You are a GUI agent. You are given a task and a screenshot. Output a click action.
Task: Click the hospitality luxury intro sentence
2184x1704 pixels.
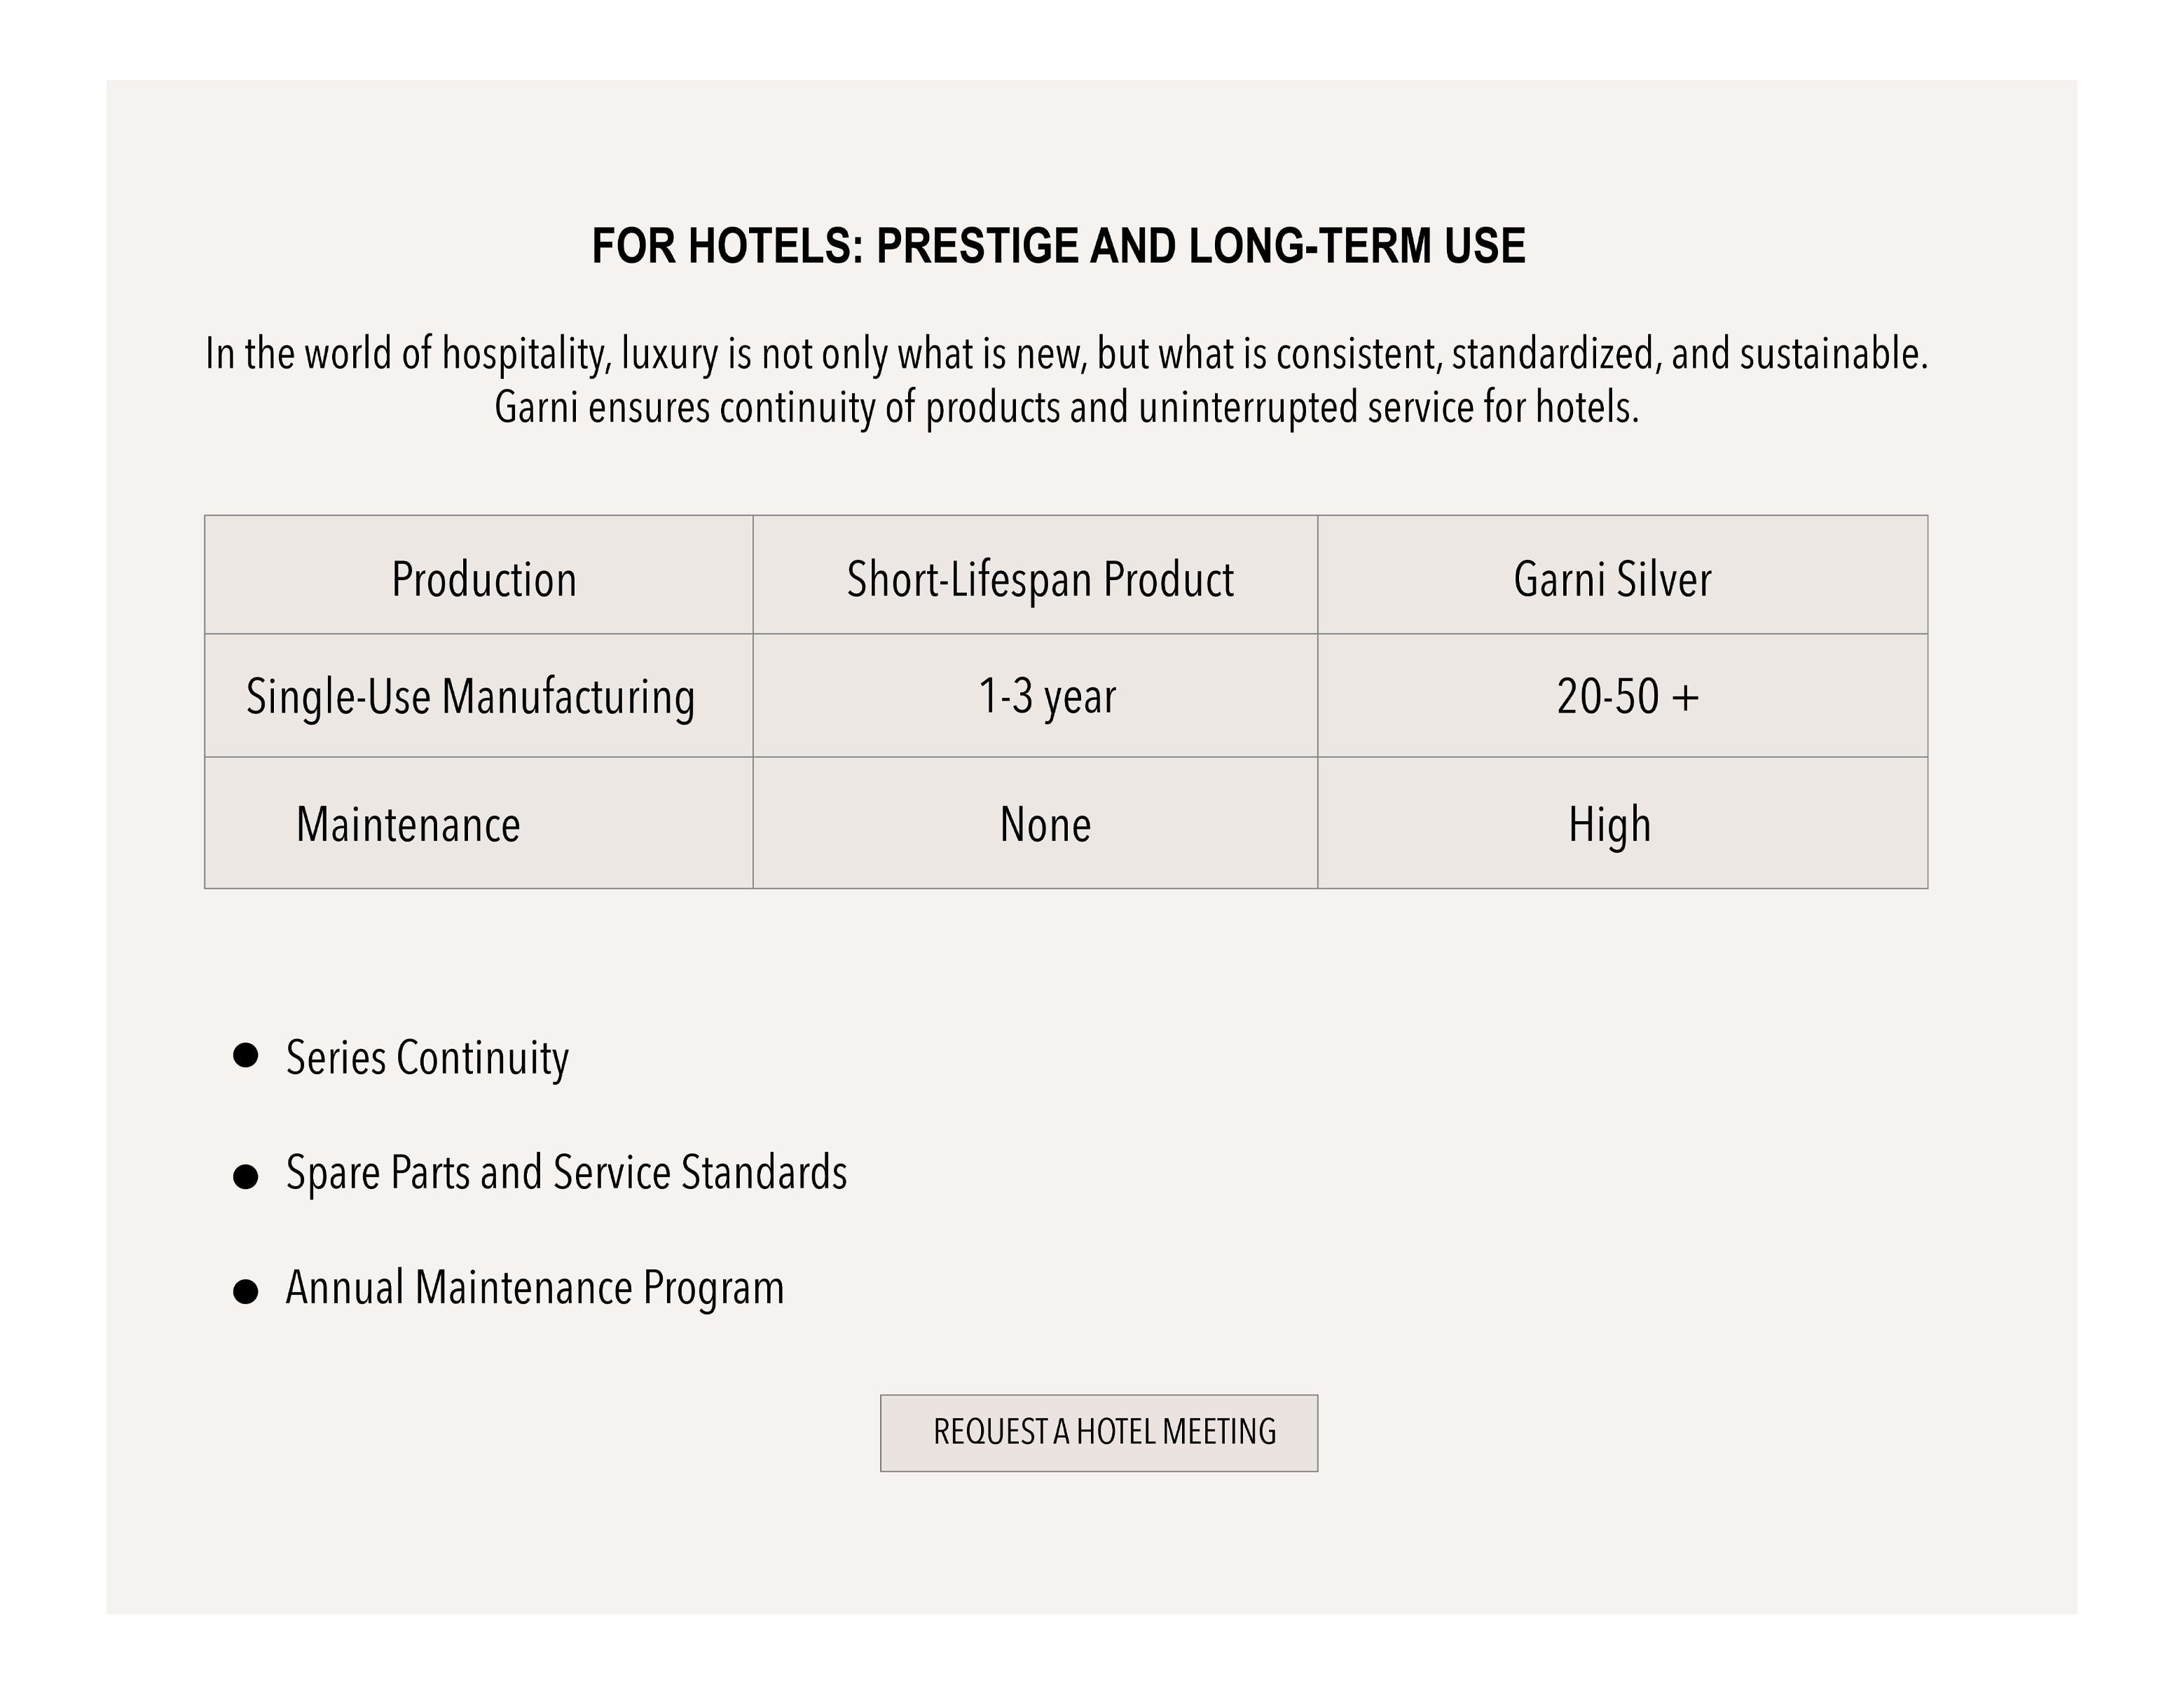click(1066, 354)
